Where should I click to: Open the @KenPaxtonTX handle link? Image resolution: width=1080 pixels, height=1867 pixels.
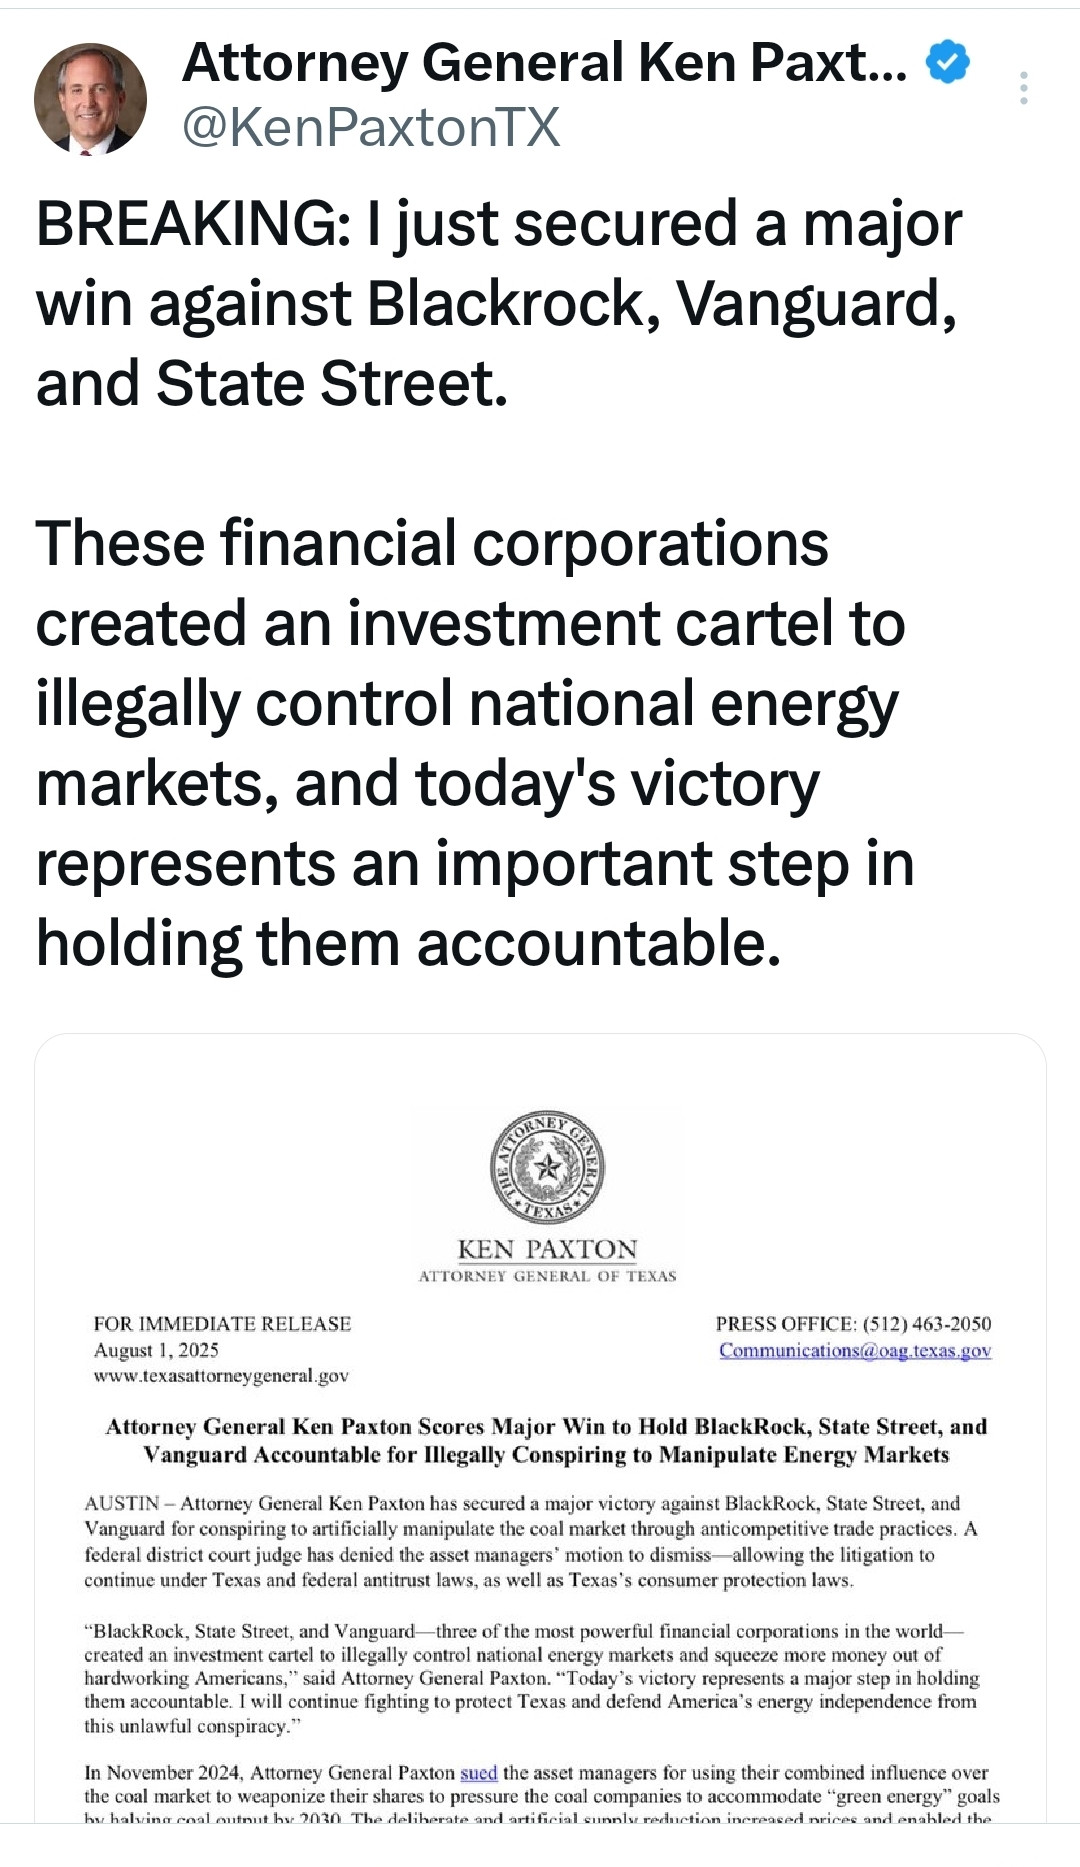pos(371,127)
